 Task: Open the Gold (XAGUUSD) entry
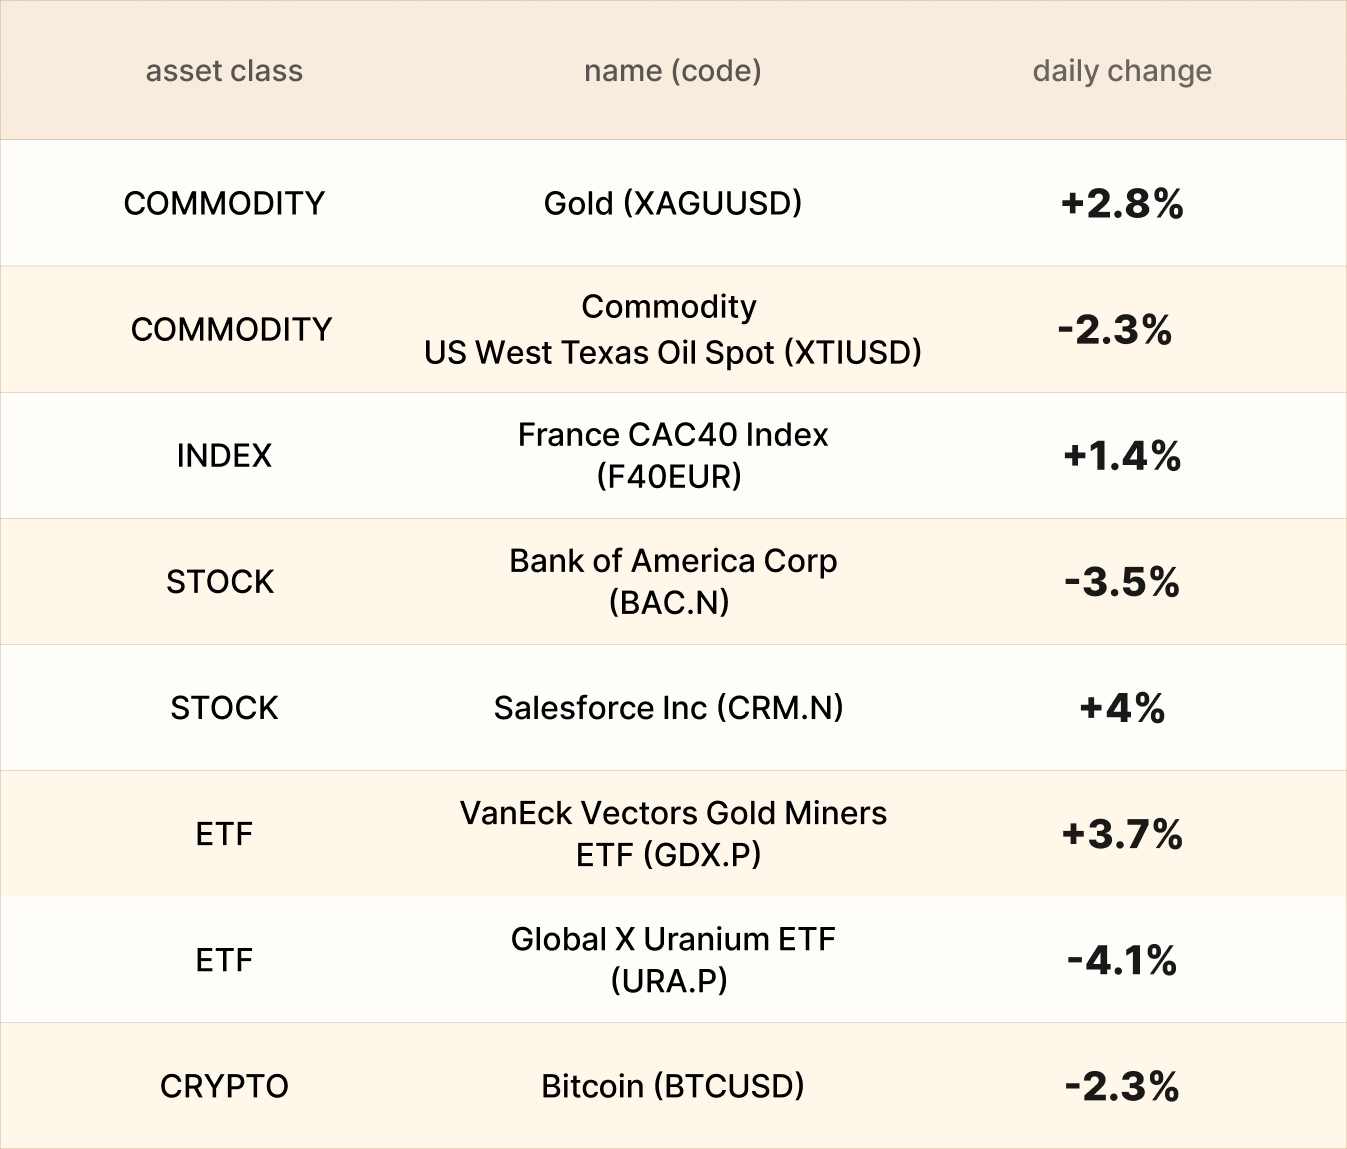[672, 203]
